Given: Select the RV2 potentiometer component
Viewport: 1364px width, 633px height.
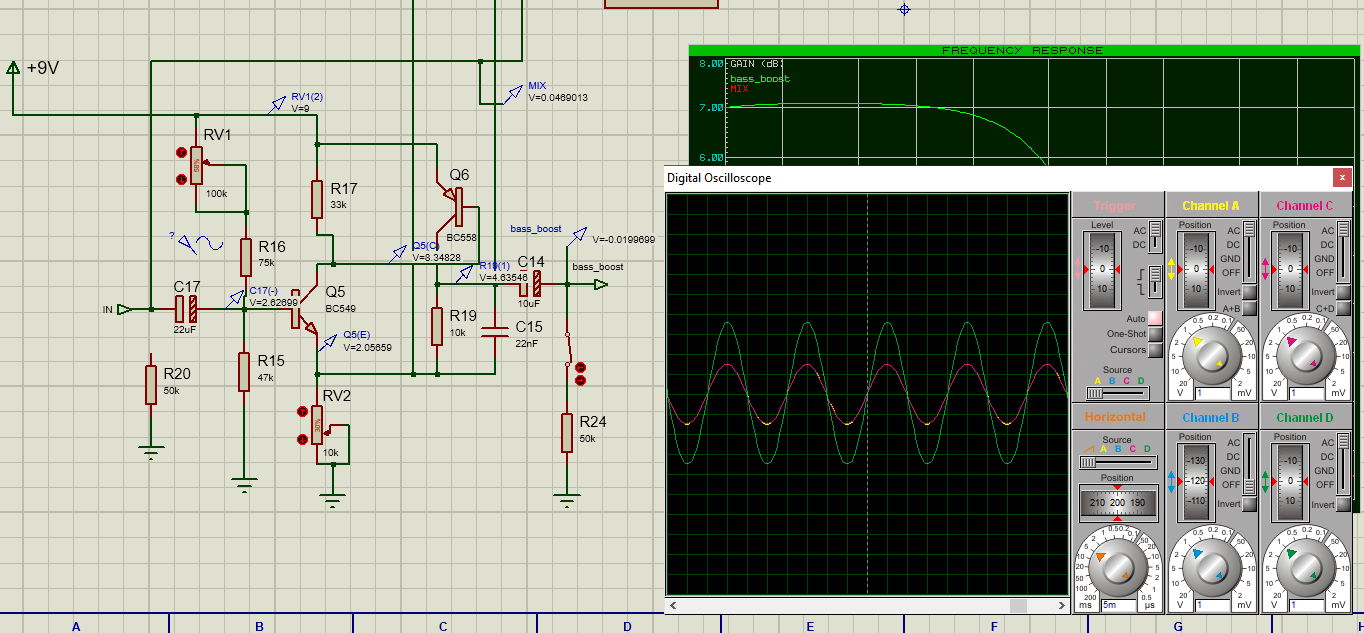Looking at the screenshot, I should [x=318, y=427].
